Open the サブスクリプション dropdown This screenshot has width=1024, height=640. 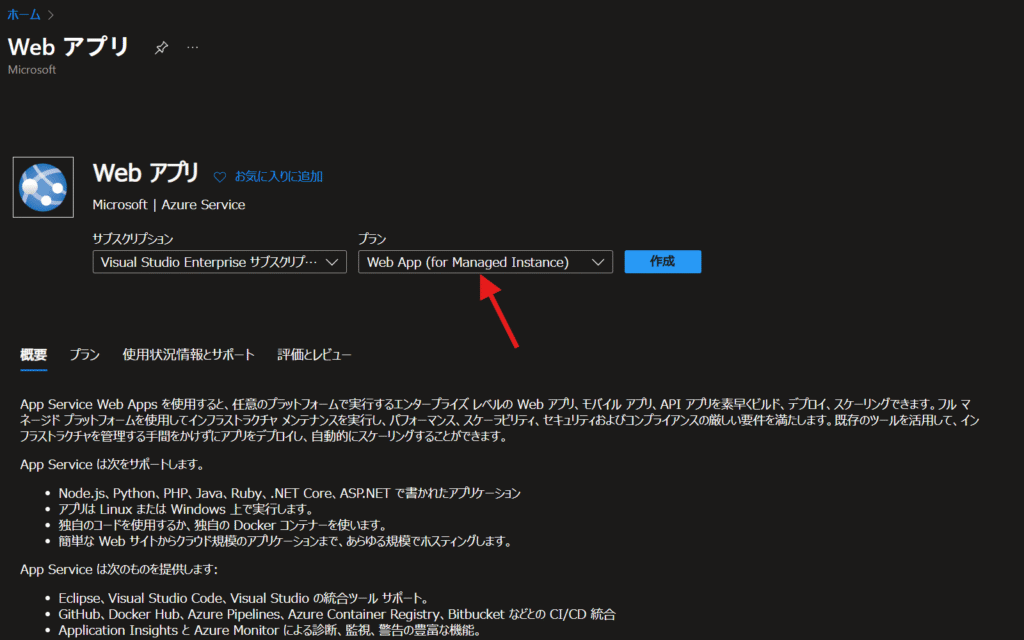pos(219,262)
